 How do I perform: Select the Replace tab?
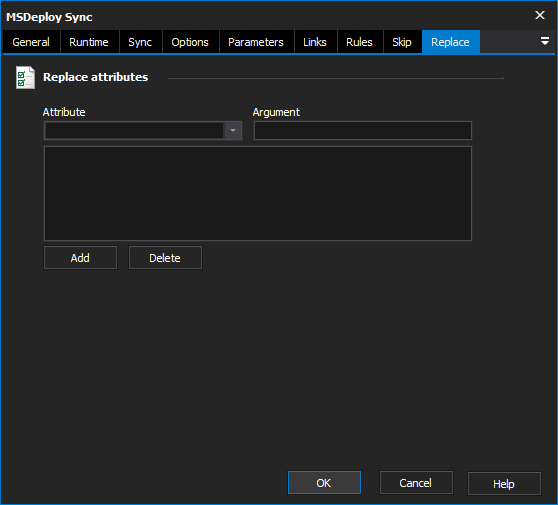(451, 42)
